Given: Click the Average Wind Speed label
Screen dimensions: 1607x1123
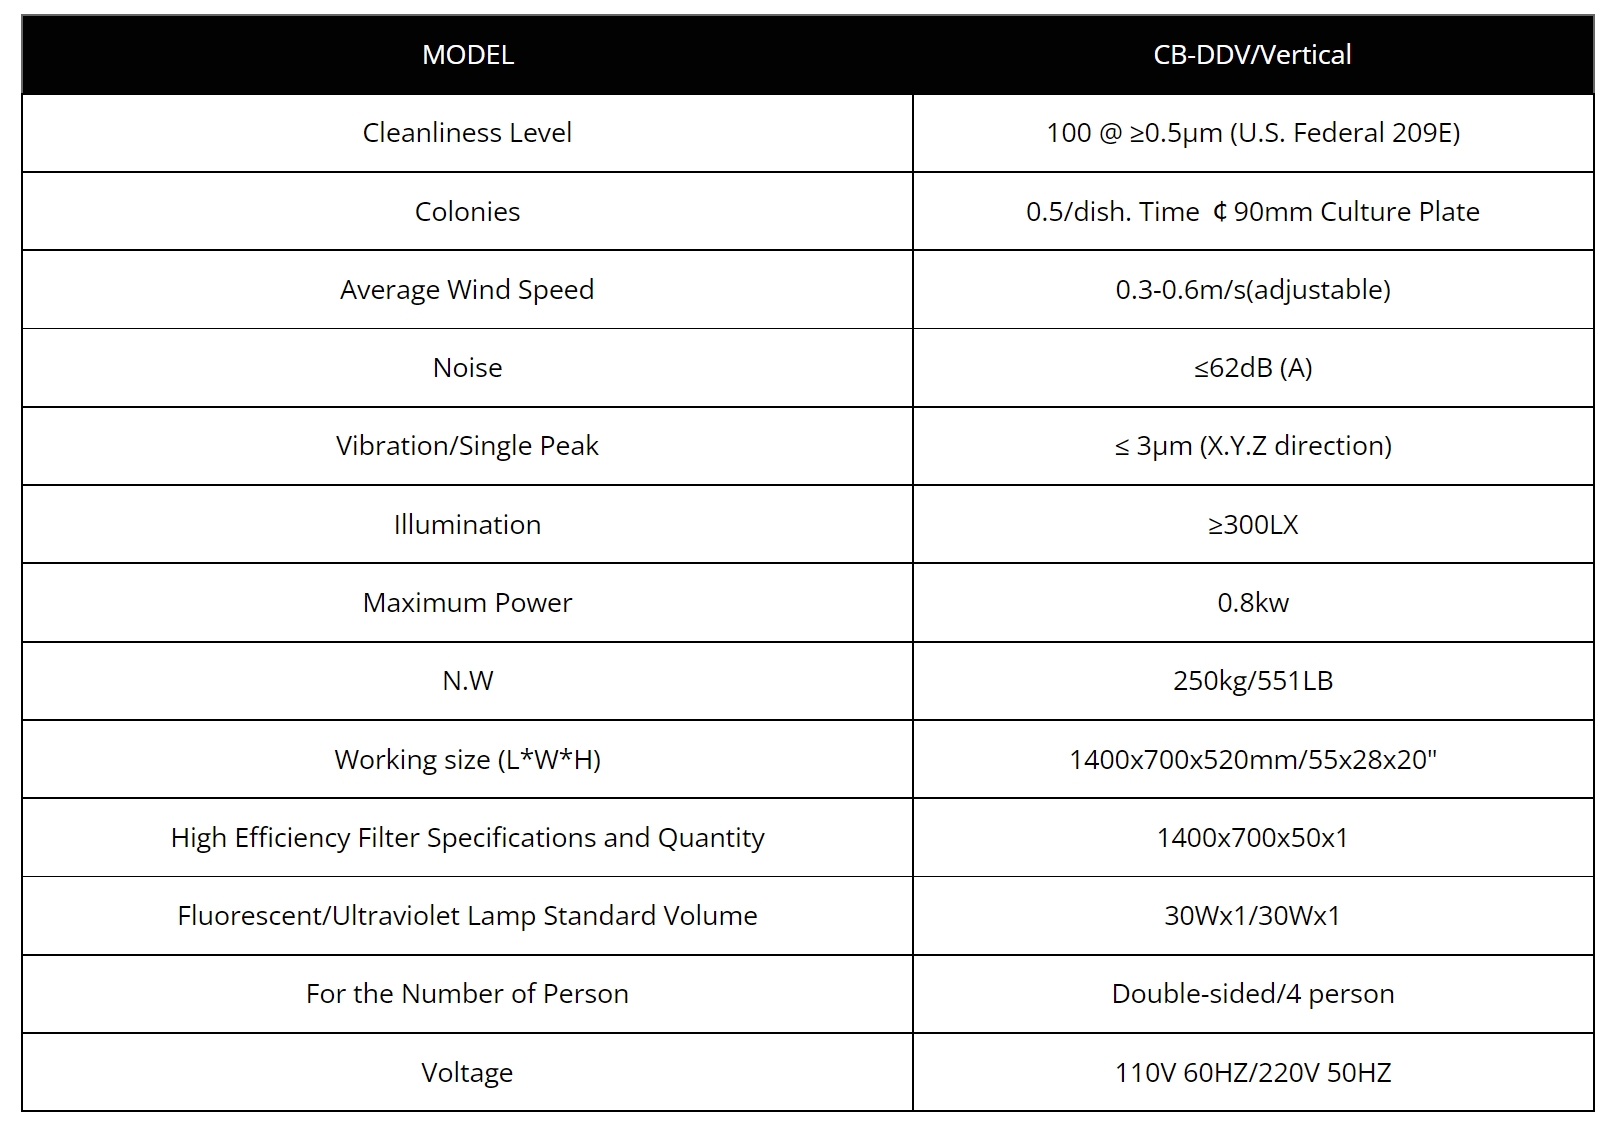Looking at the screenshot, I should [x=467, y=290].
